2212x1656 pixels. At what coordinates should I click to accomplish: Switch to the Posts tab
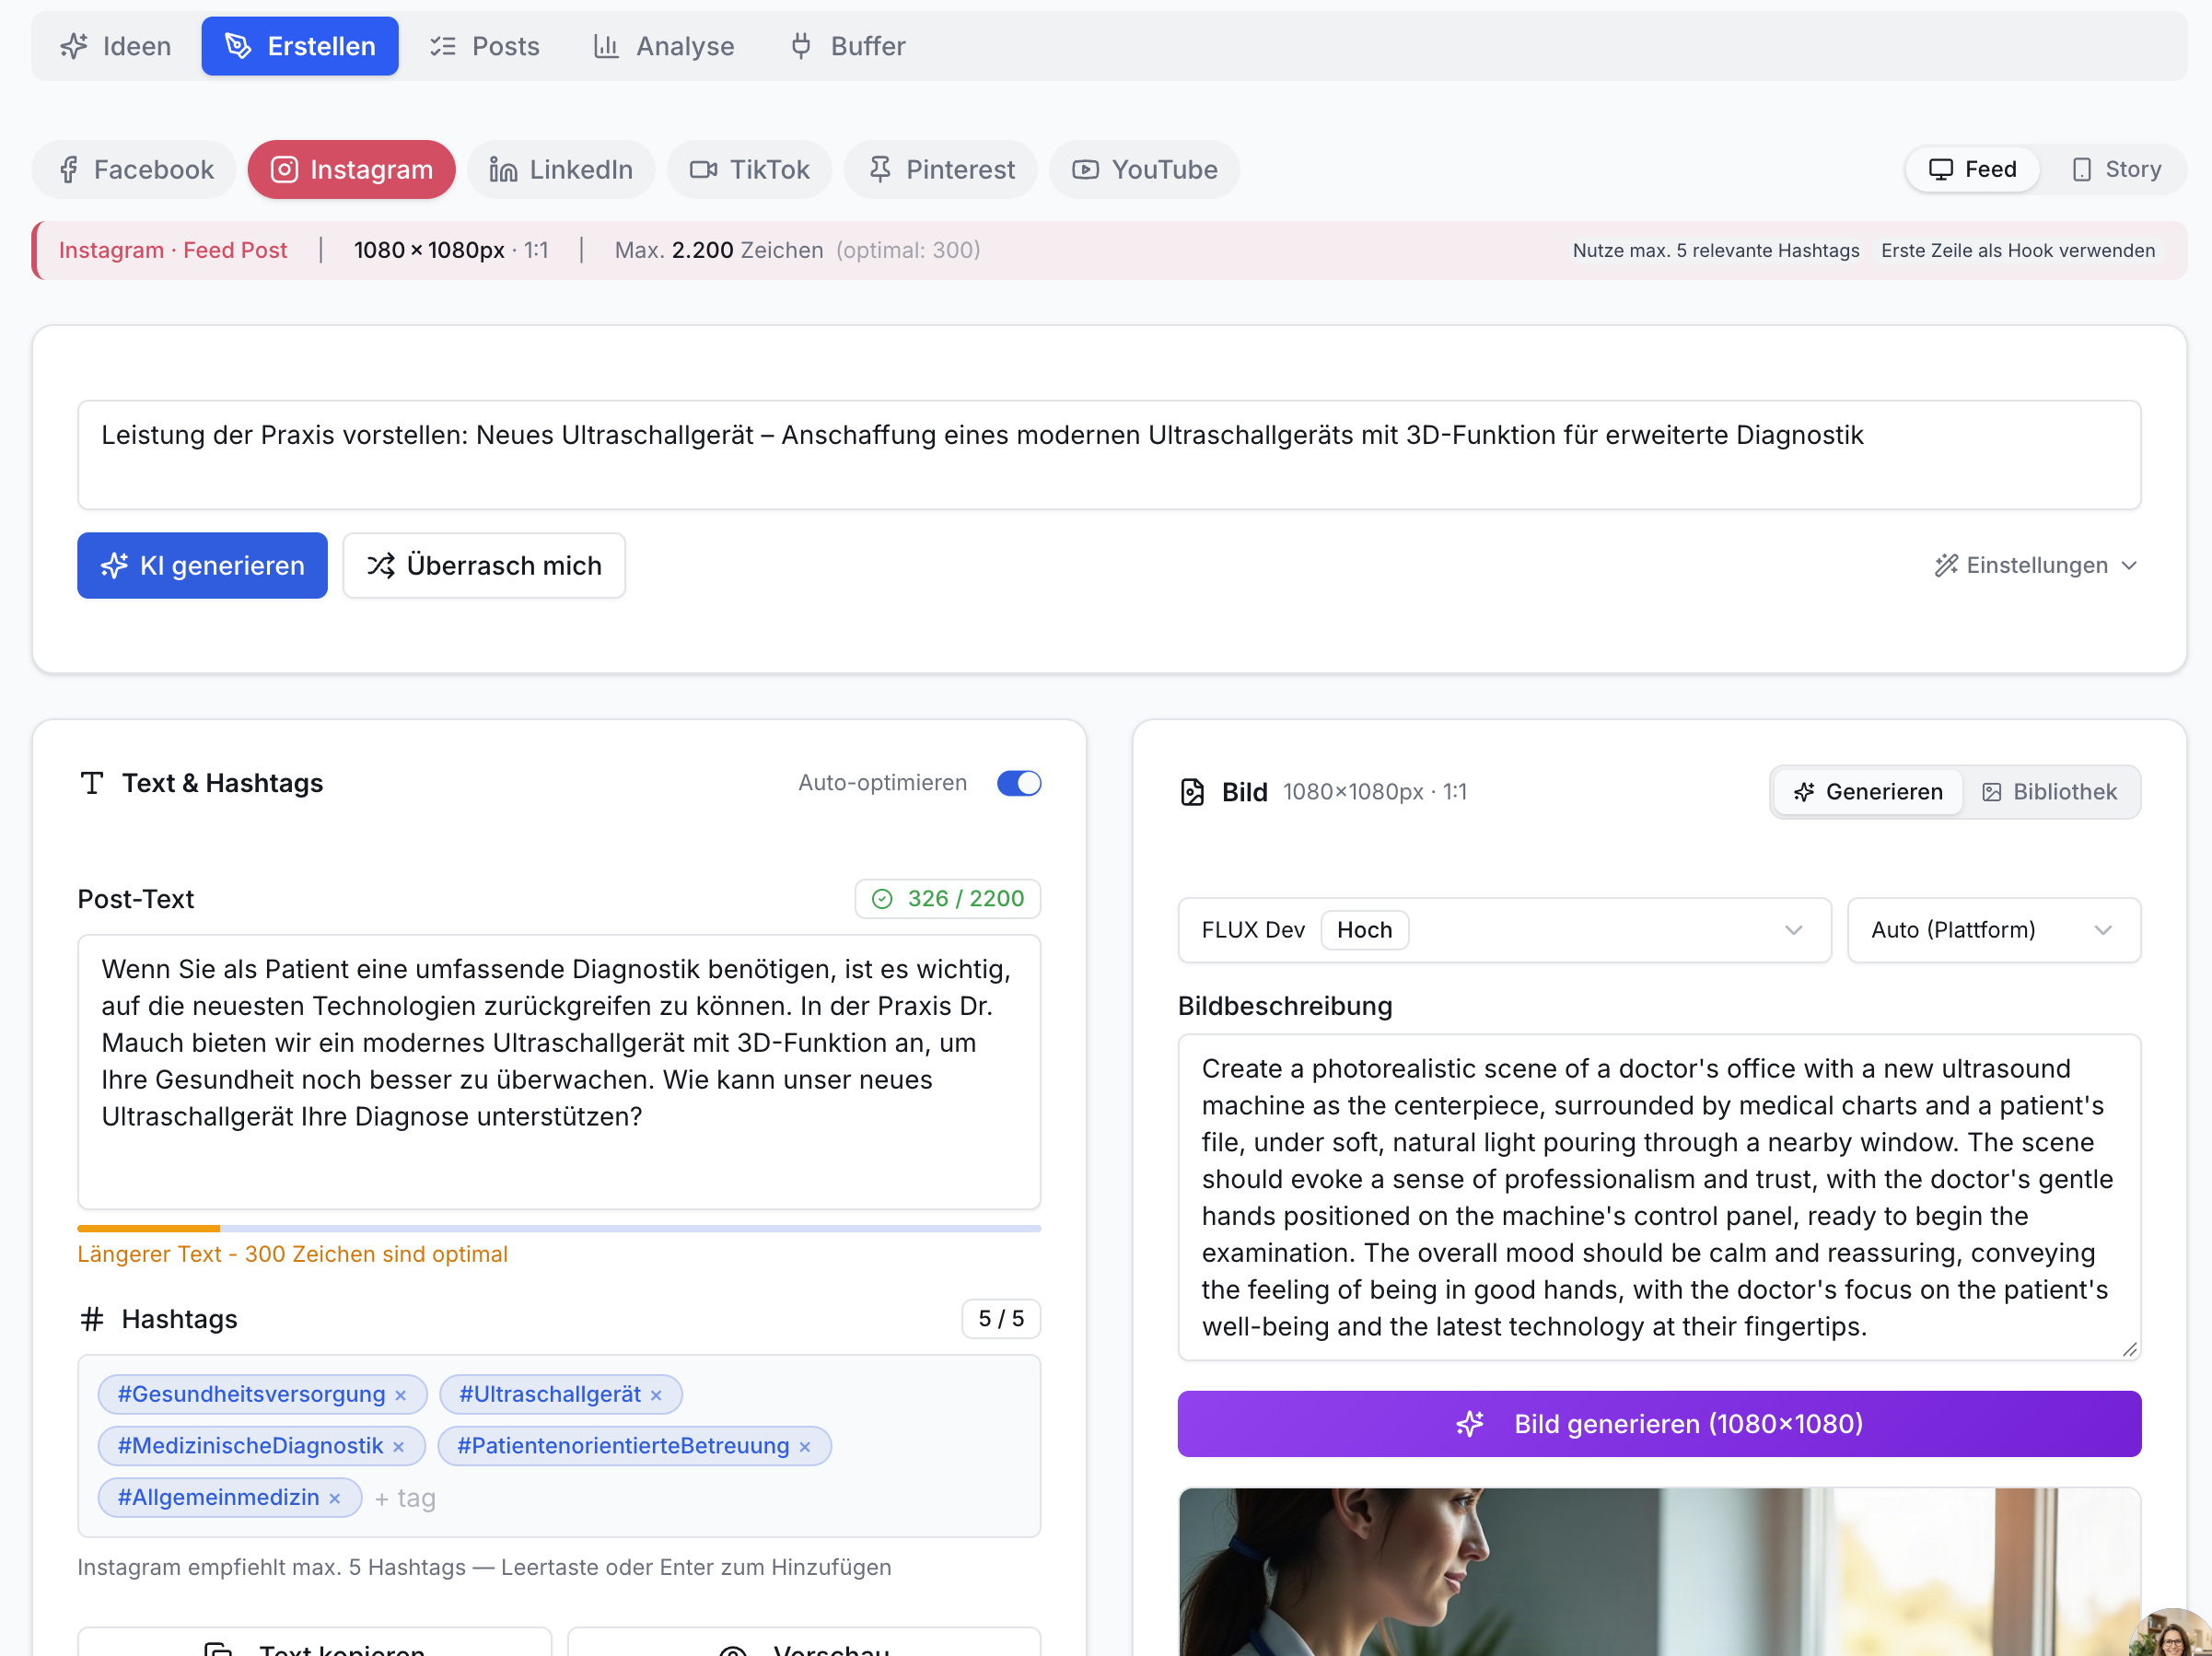pyautogui.click(x=485, y=46)
